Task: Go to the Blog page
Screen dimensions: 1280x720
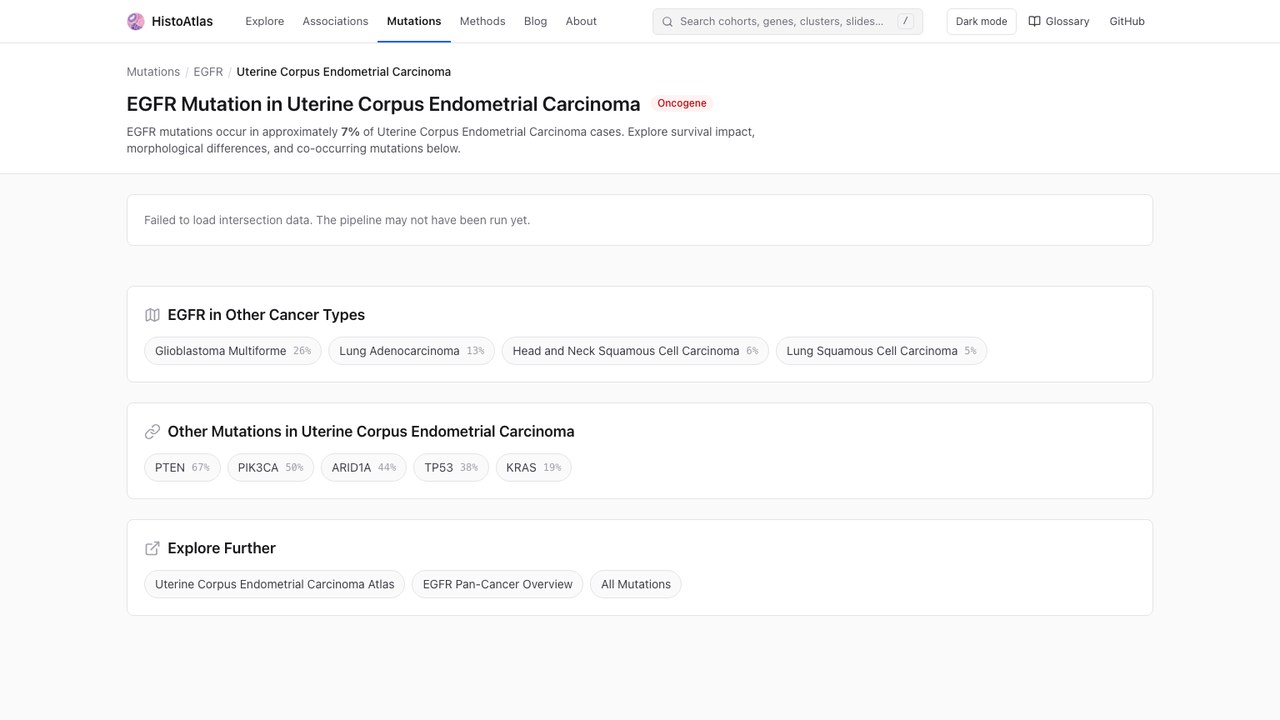Action: tap(535, 21)
